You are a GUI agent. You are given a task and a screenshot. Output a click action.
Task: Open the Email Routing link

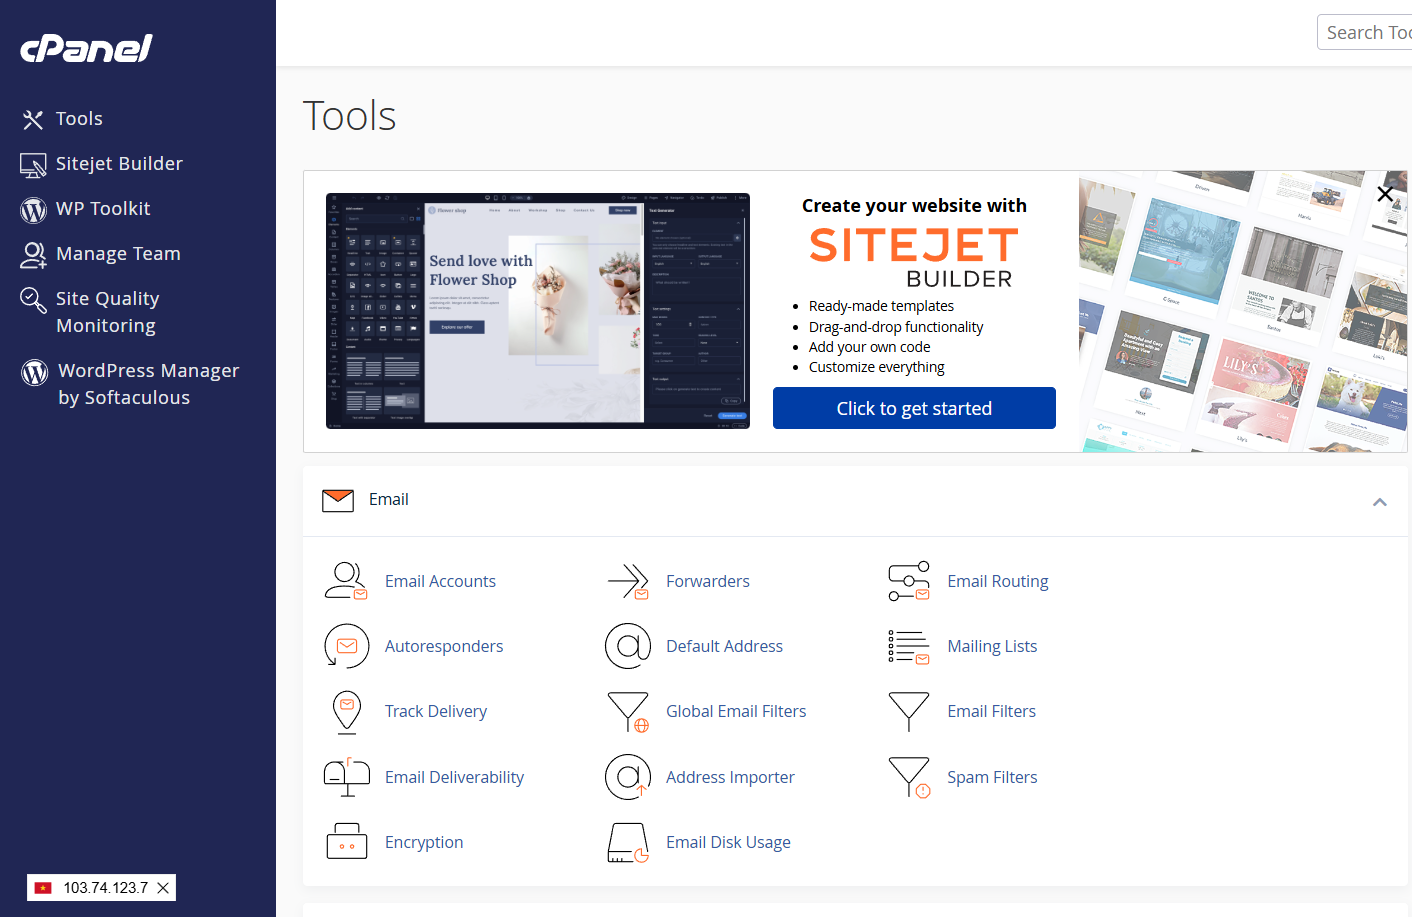click(x=998, y=581)
